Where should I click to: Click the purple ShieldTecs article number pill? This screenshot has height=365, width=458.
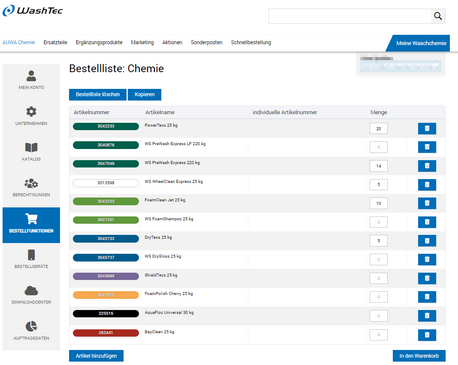pyautogui.click(x=106, y=276)
